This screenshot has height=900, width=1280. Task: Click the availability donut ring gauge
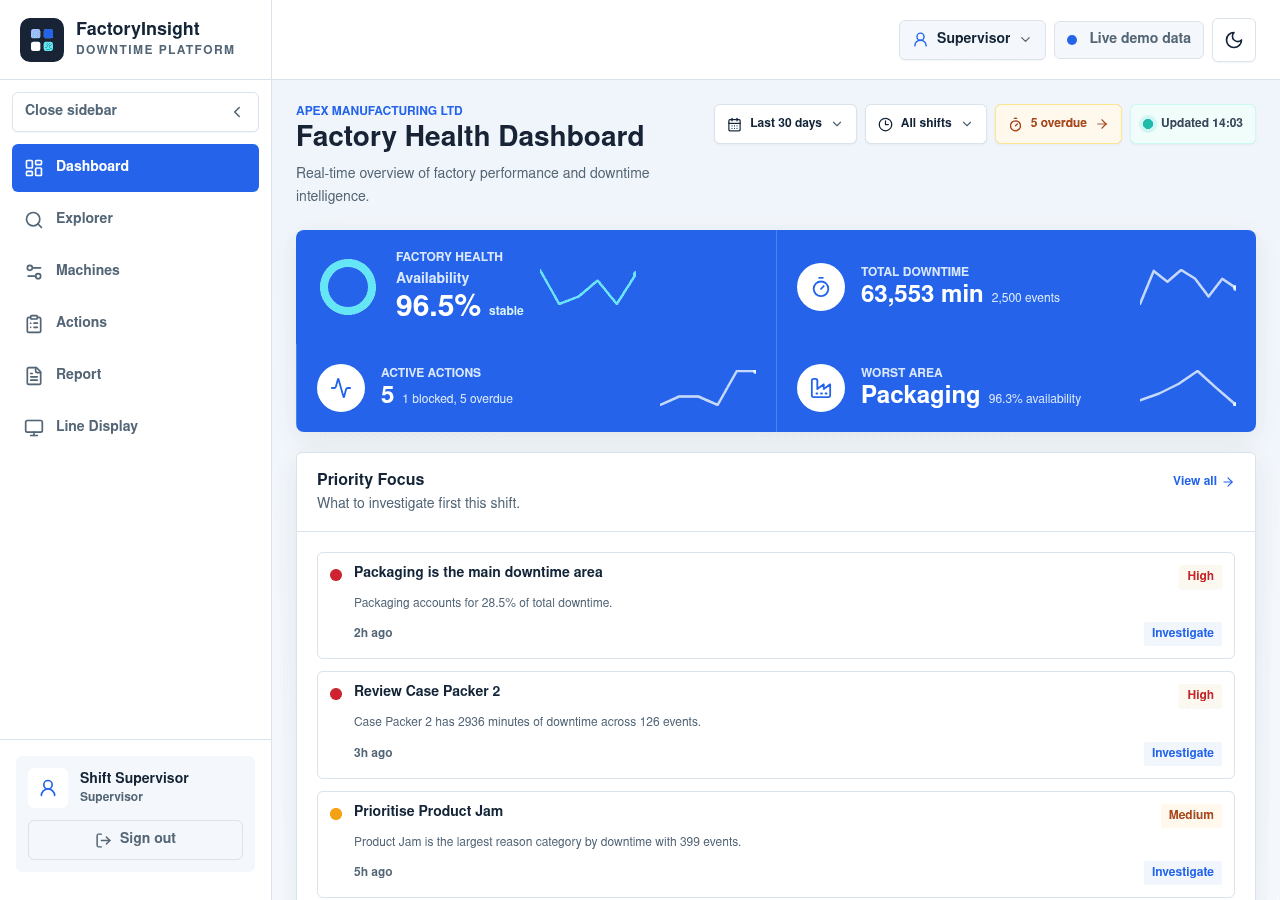click(348, 287)
